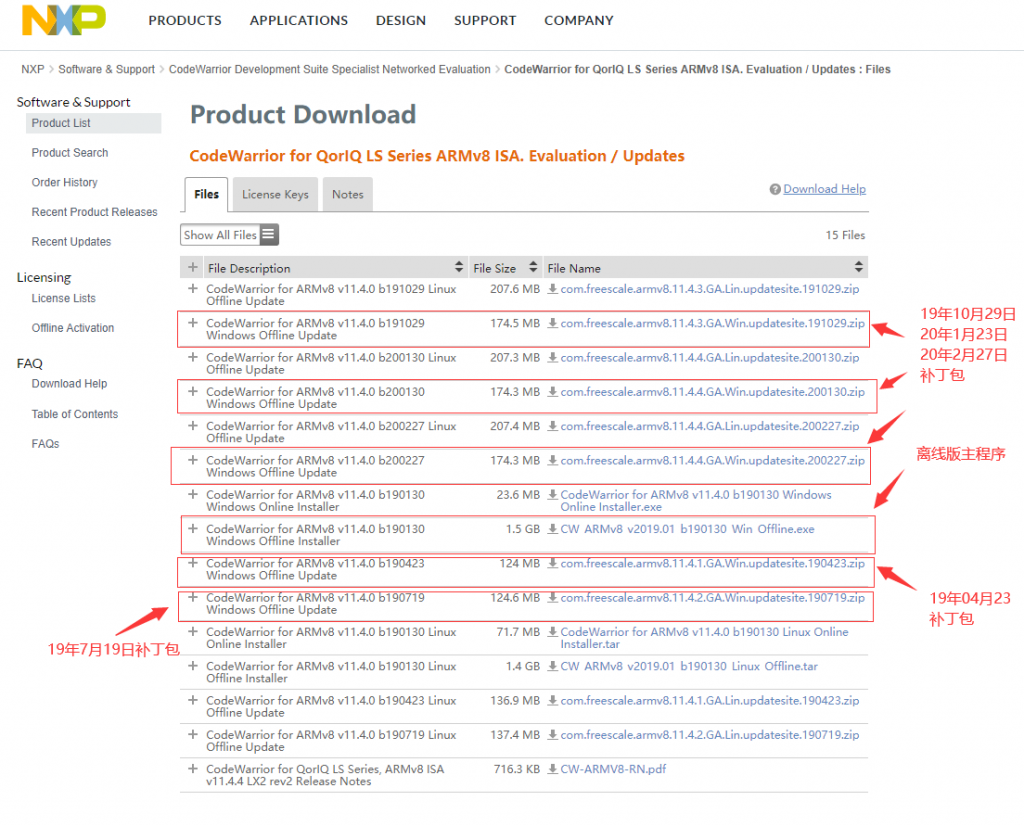Screen dimensions: 1024x826
Task: Expand the b200130 Linux Offline Update row
Action: 193,357
